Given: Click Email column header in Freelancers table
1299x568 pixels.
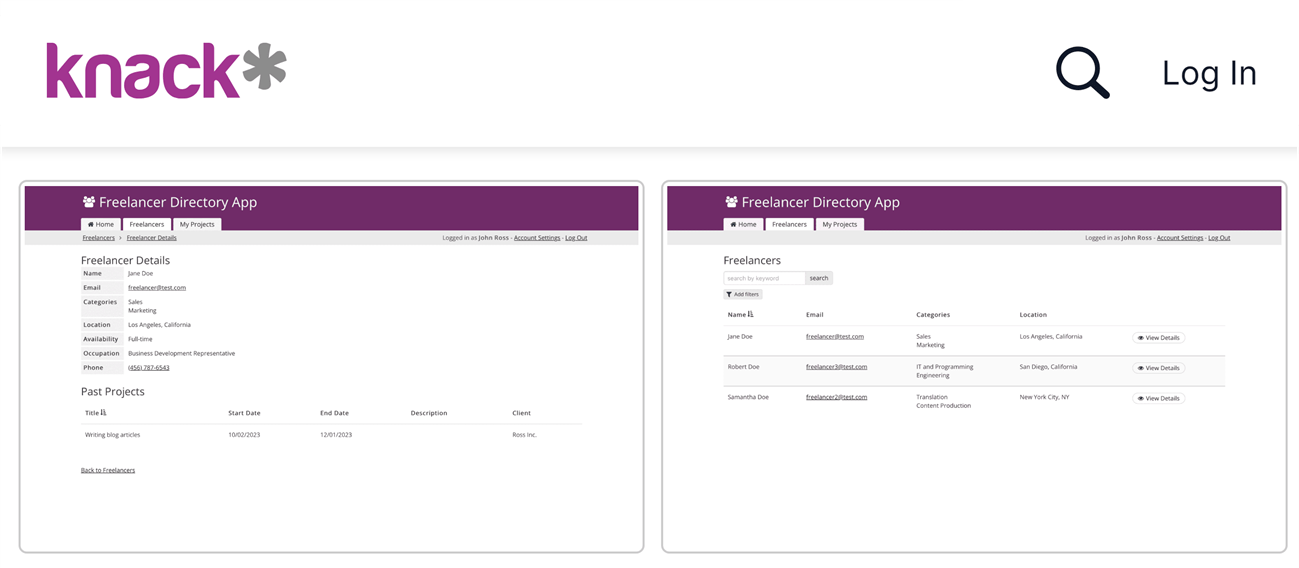Looking at the screenshot, I should click(x=815, y=315).
